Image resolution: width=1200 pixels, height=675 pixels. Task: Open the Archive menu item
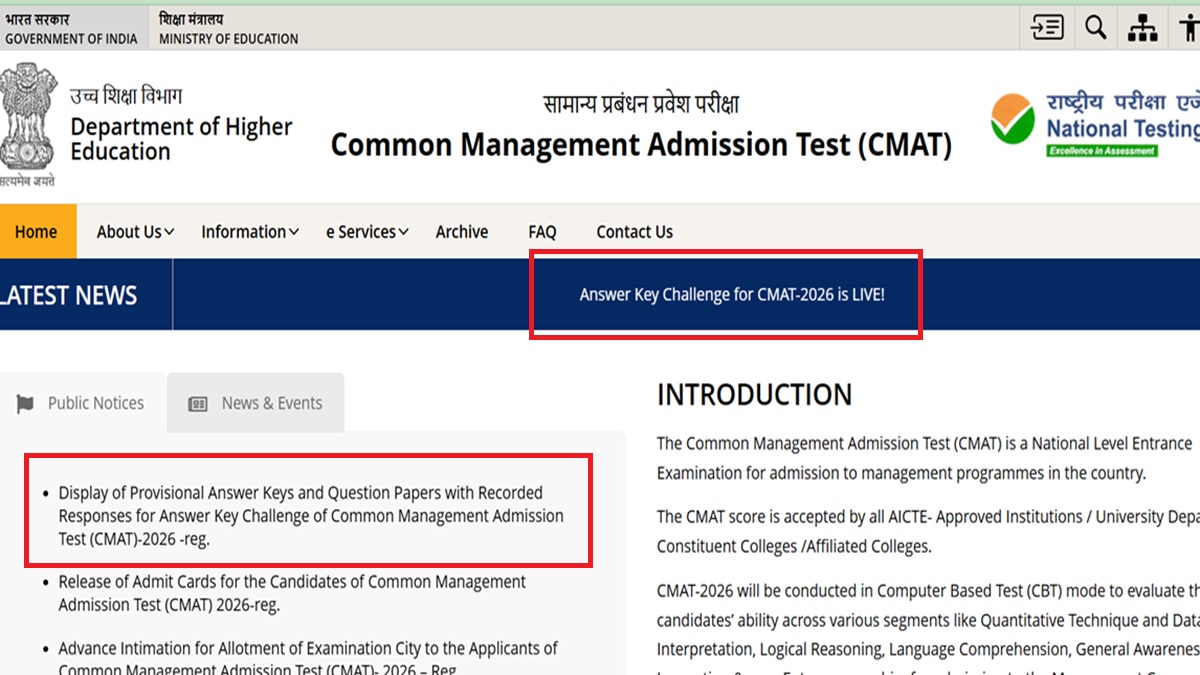[x=462, y=232]
